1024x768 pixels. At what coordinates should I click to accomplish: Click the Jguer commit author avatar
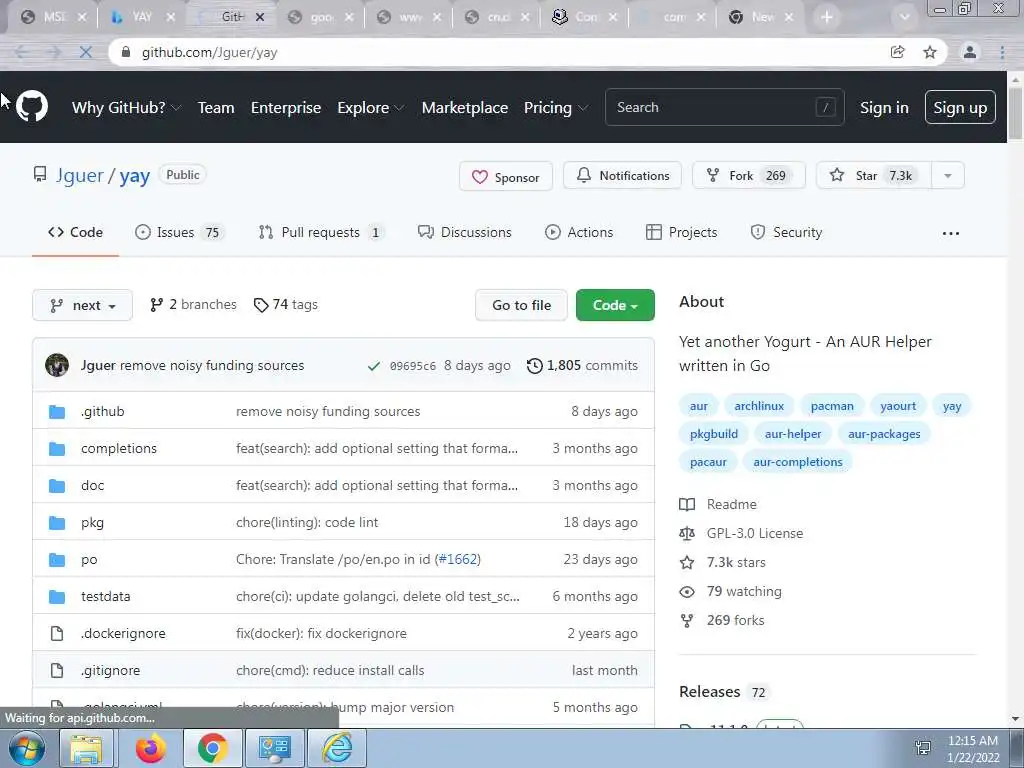point(57,365)
